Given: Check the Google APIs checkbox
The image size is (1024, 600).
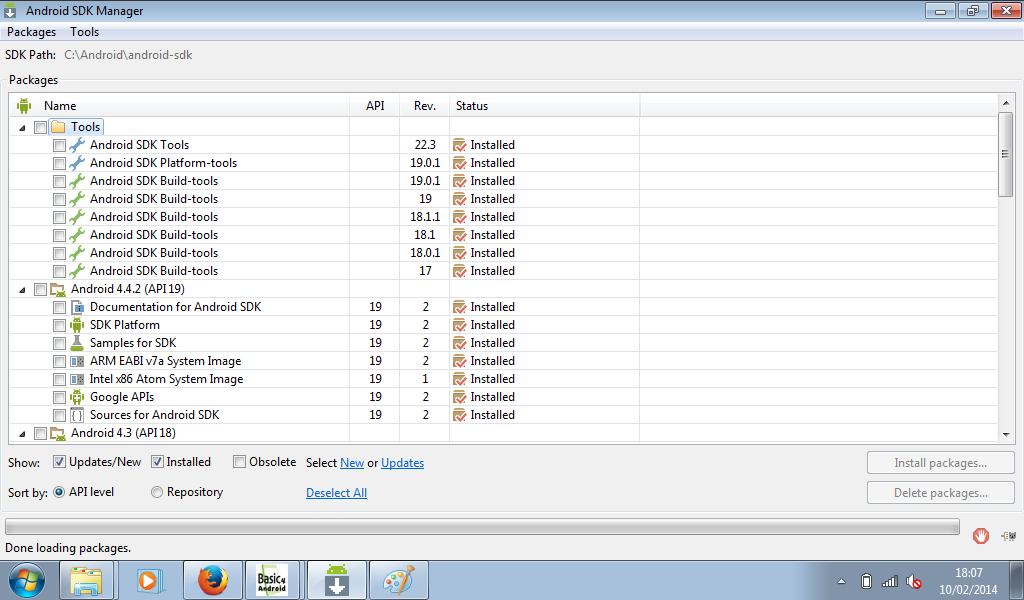Looking at the screenshot, I should point(59,397).
